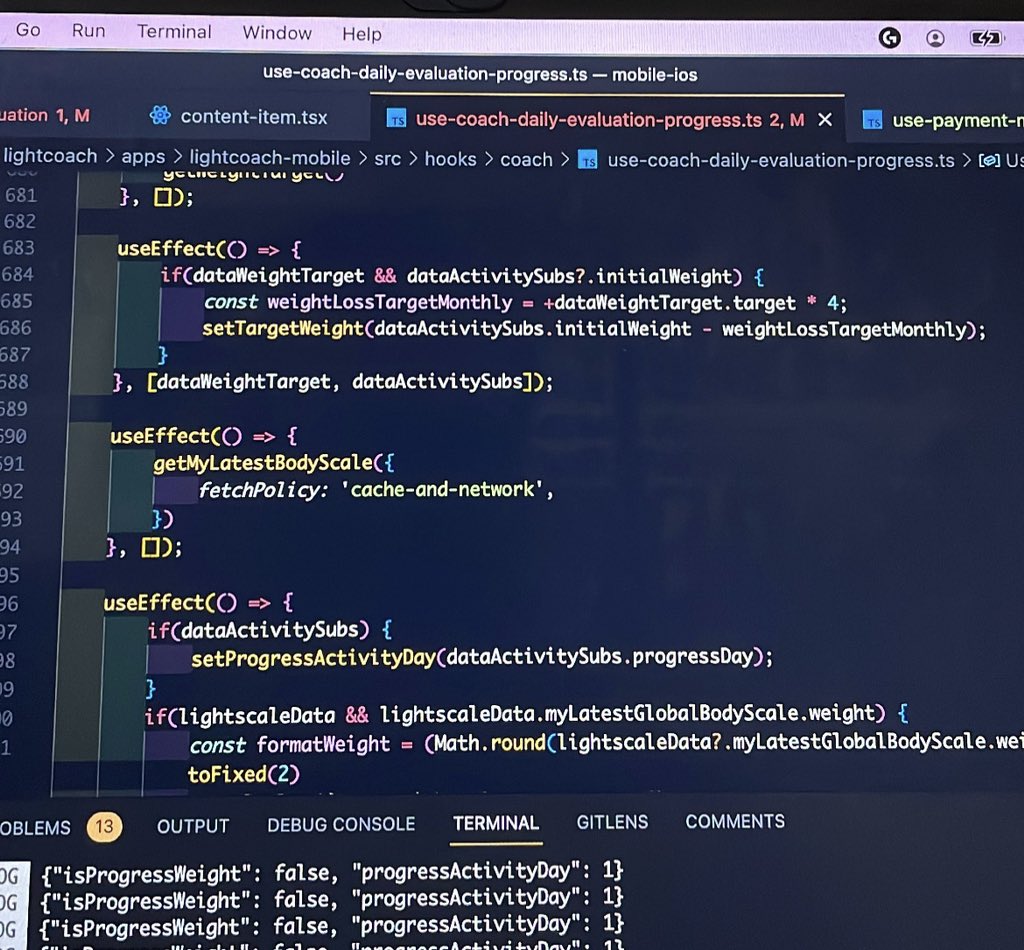Screen dimensions: 1024x950
Task: Click apps in the breadcrumb
Action: [x=143, y=157]
